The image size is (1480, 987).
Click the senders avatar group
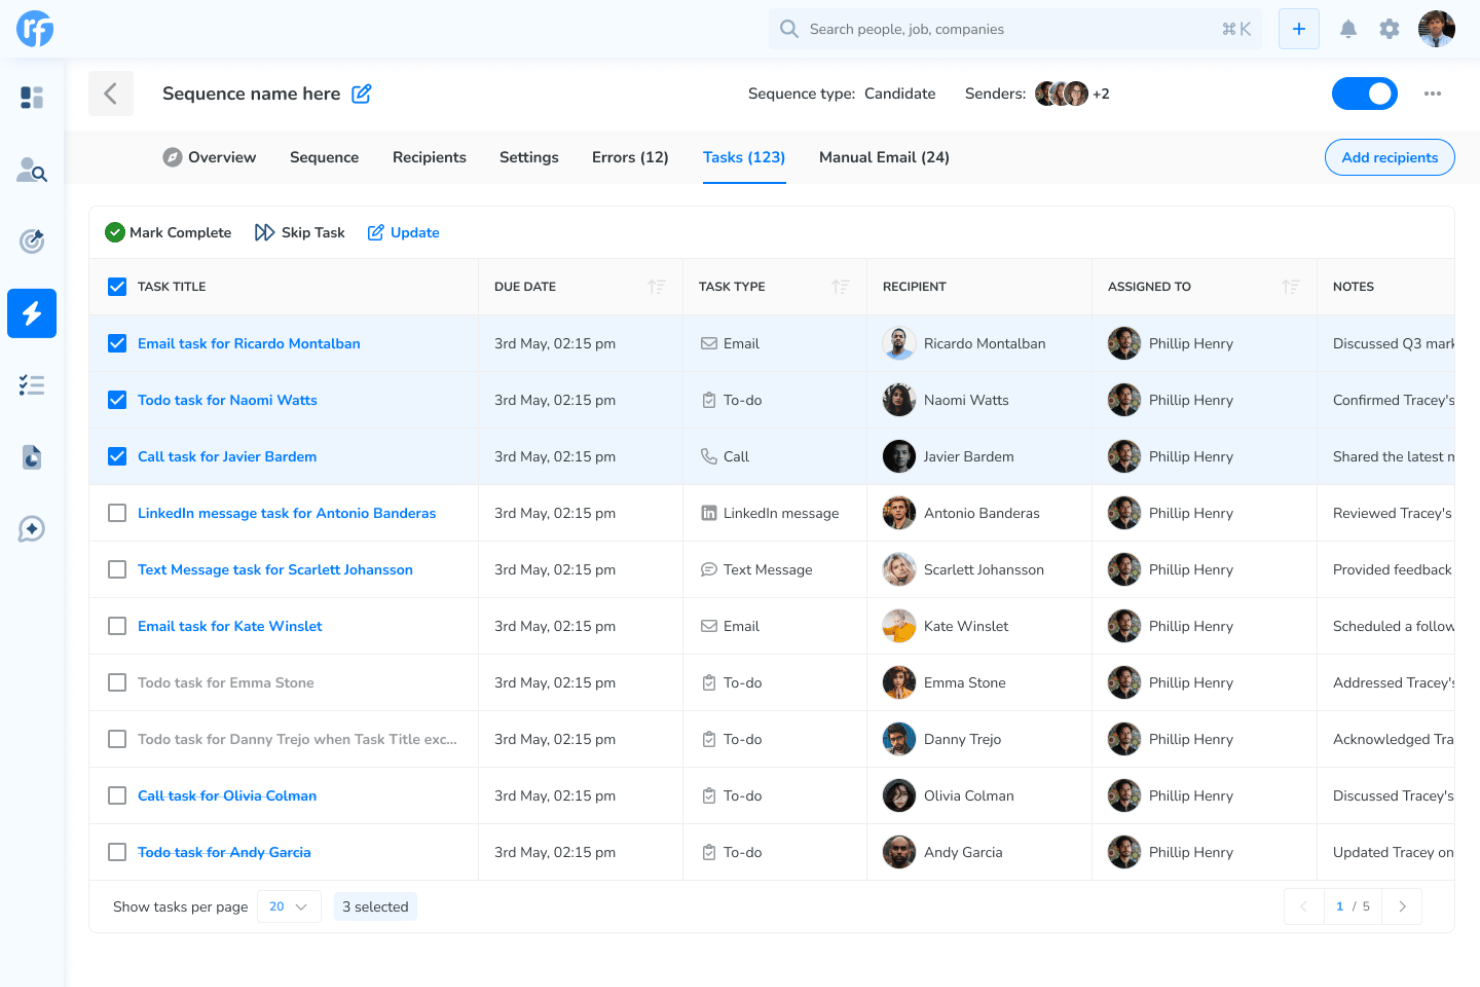(x=1062, y=94)
